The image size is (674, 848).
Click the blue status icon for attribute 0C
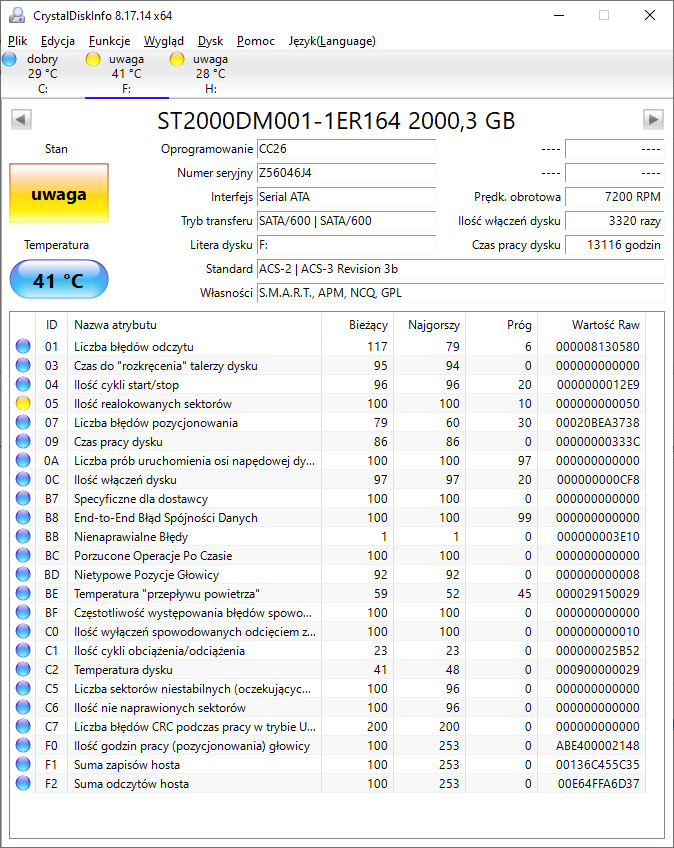(x=23, y=479)
